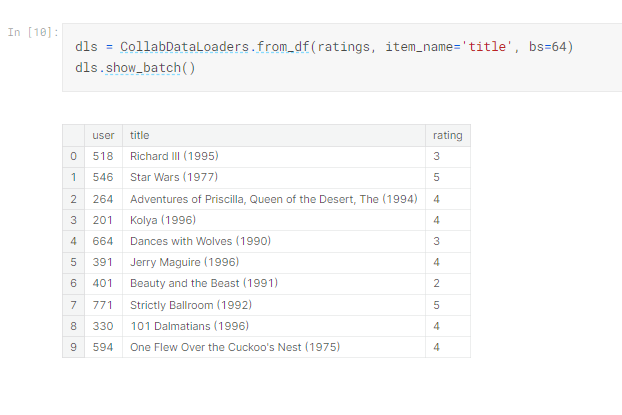Viewport: 622px width, 415px height.
Task: Click the rating value for Beauty and the Beast
Action: pyautogui.click(x=437, y=283)
